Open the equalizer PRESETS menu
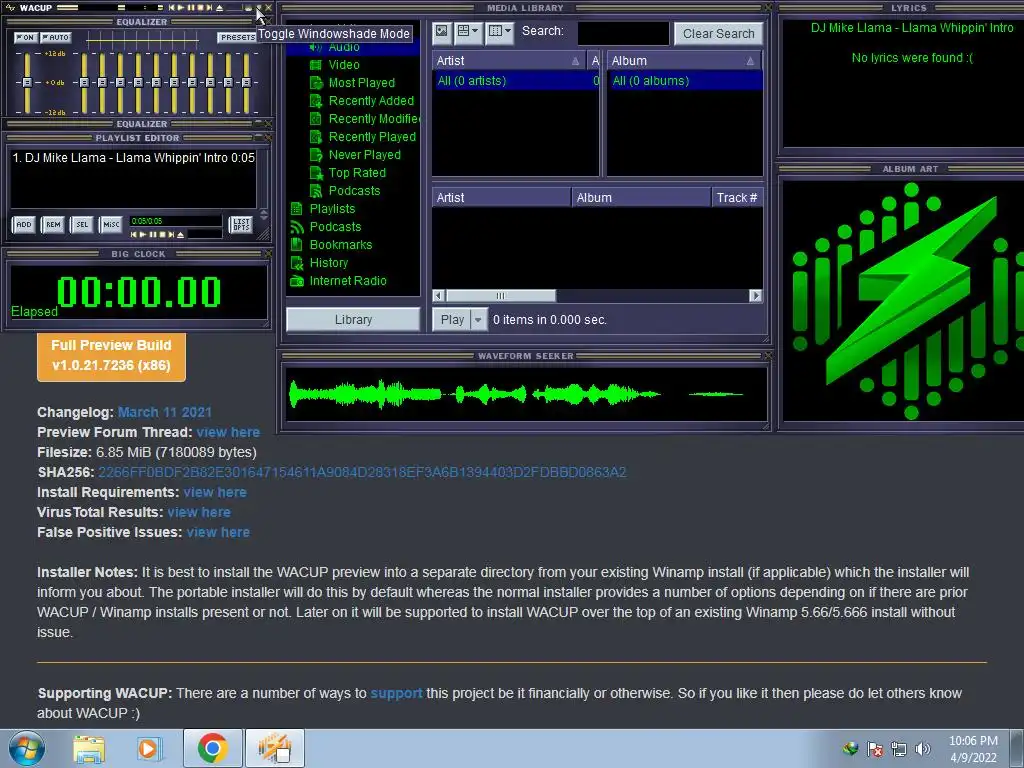Screen dimensions: 1024x768 pos(236,37)
